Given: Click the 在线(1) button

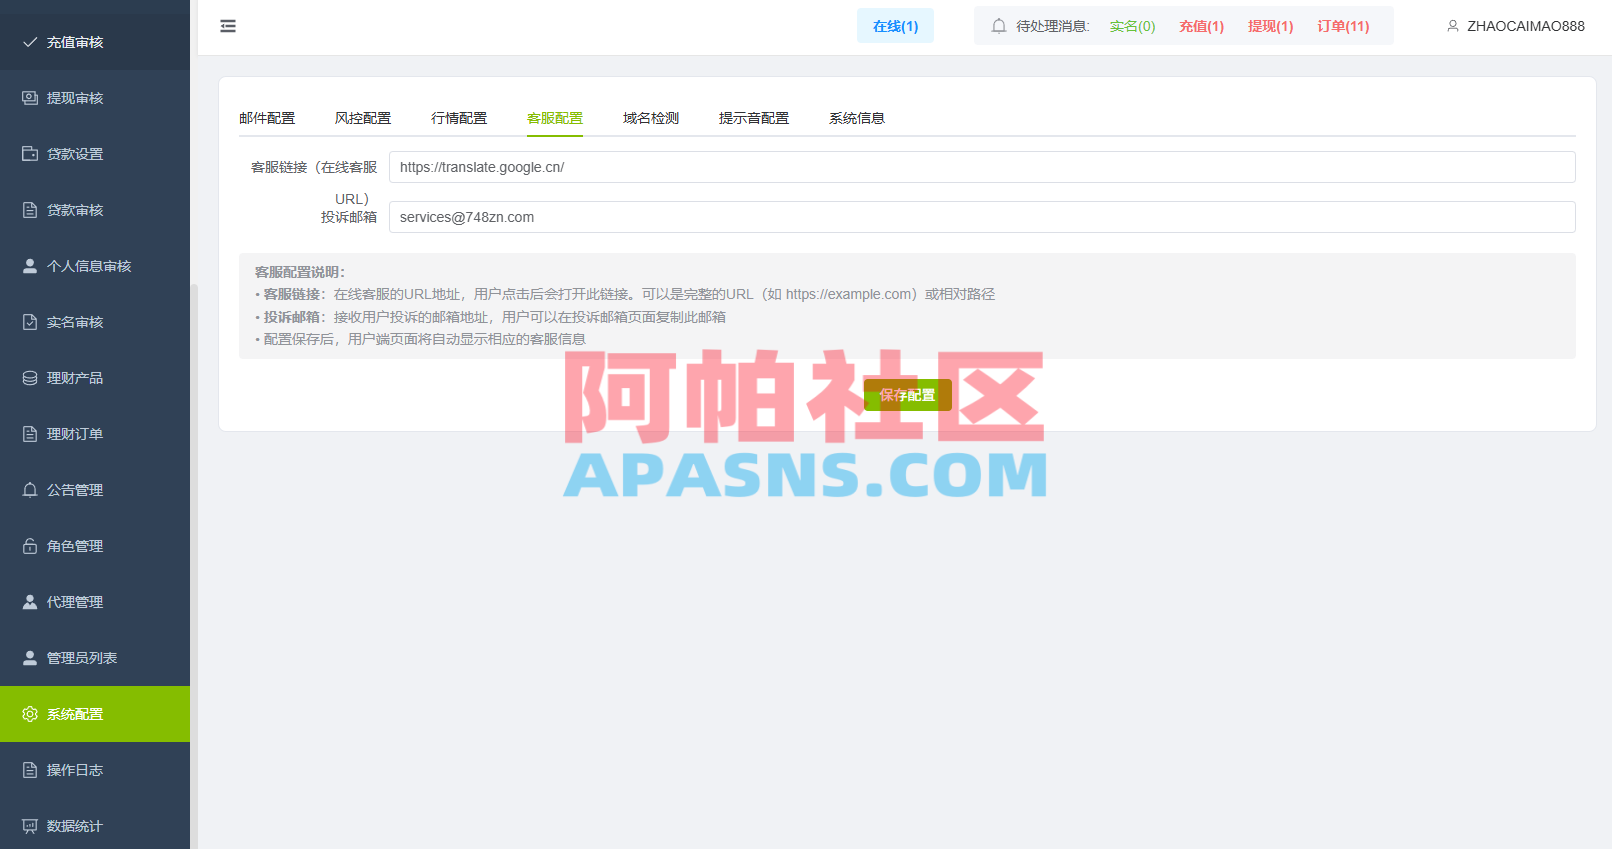Looking at the screenshot, I should click(x=895, y=26).
